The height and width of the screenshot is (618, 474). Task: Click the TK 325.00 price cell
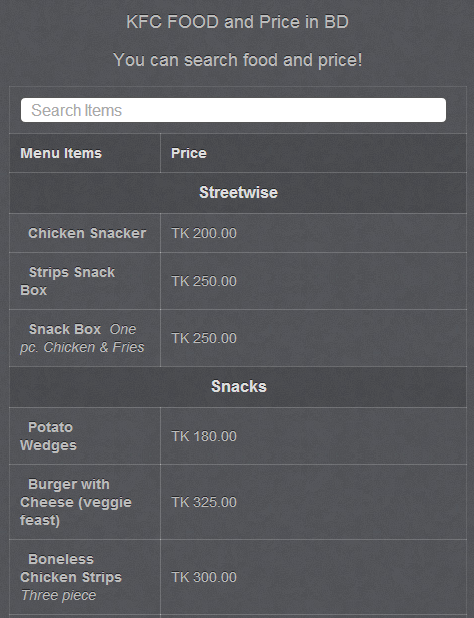(204, 502)
